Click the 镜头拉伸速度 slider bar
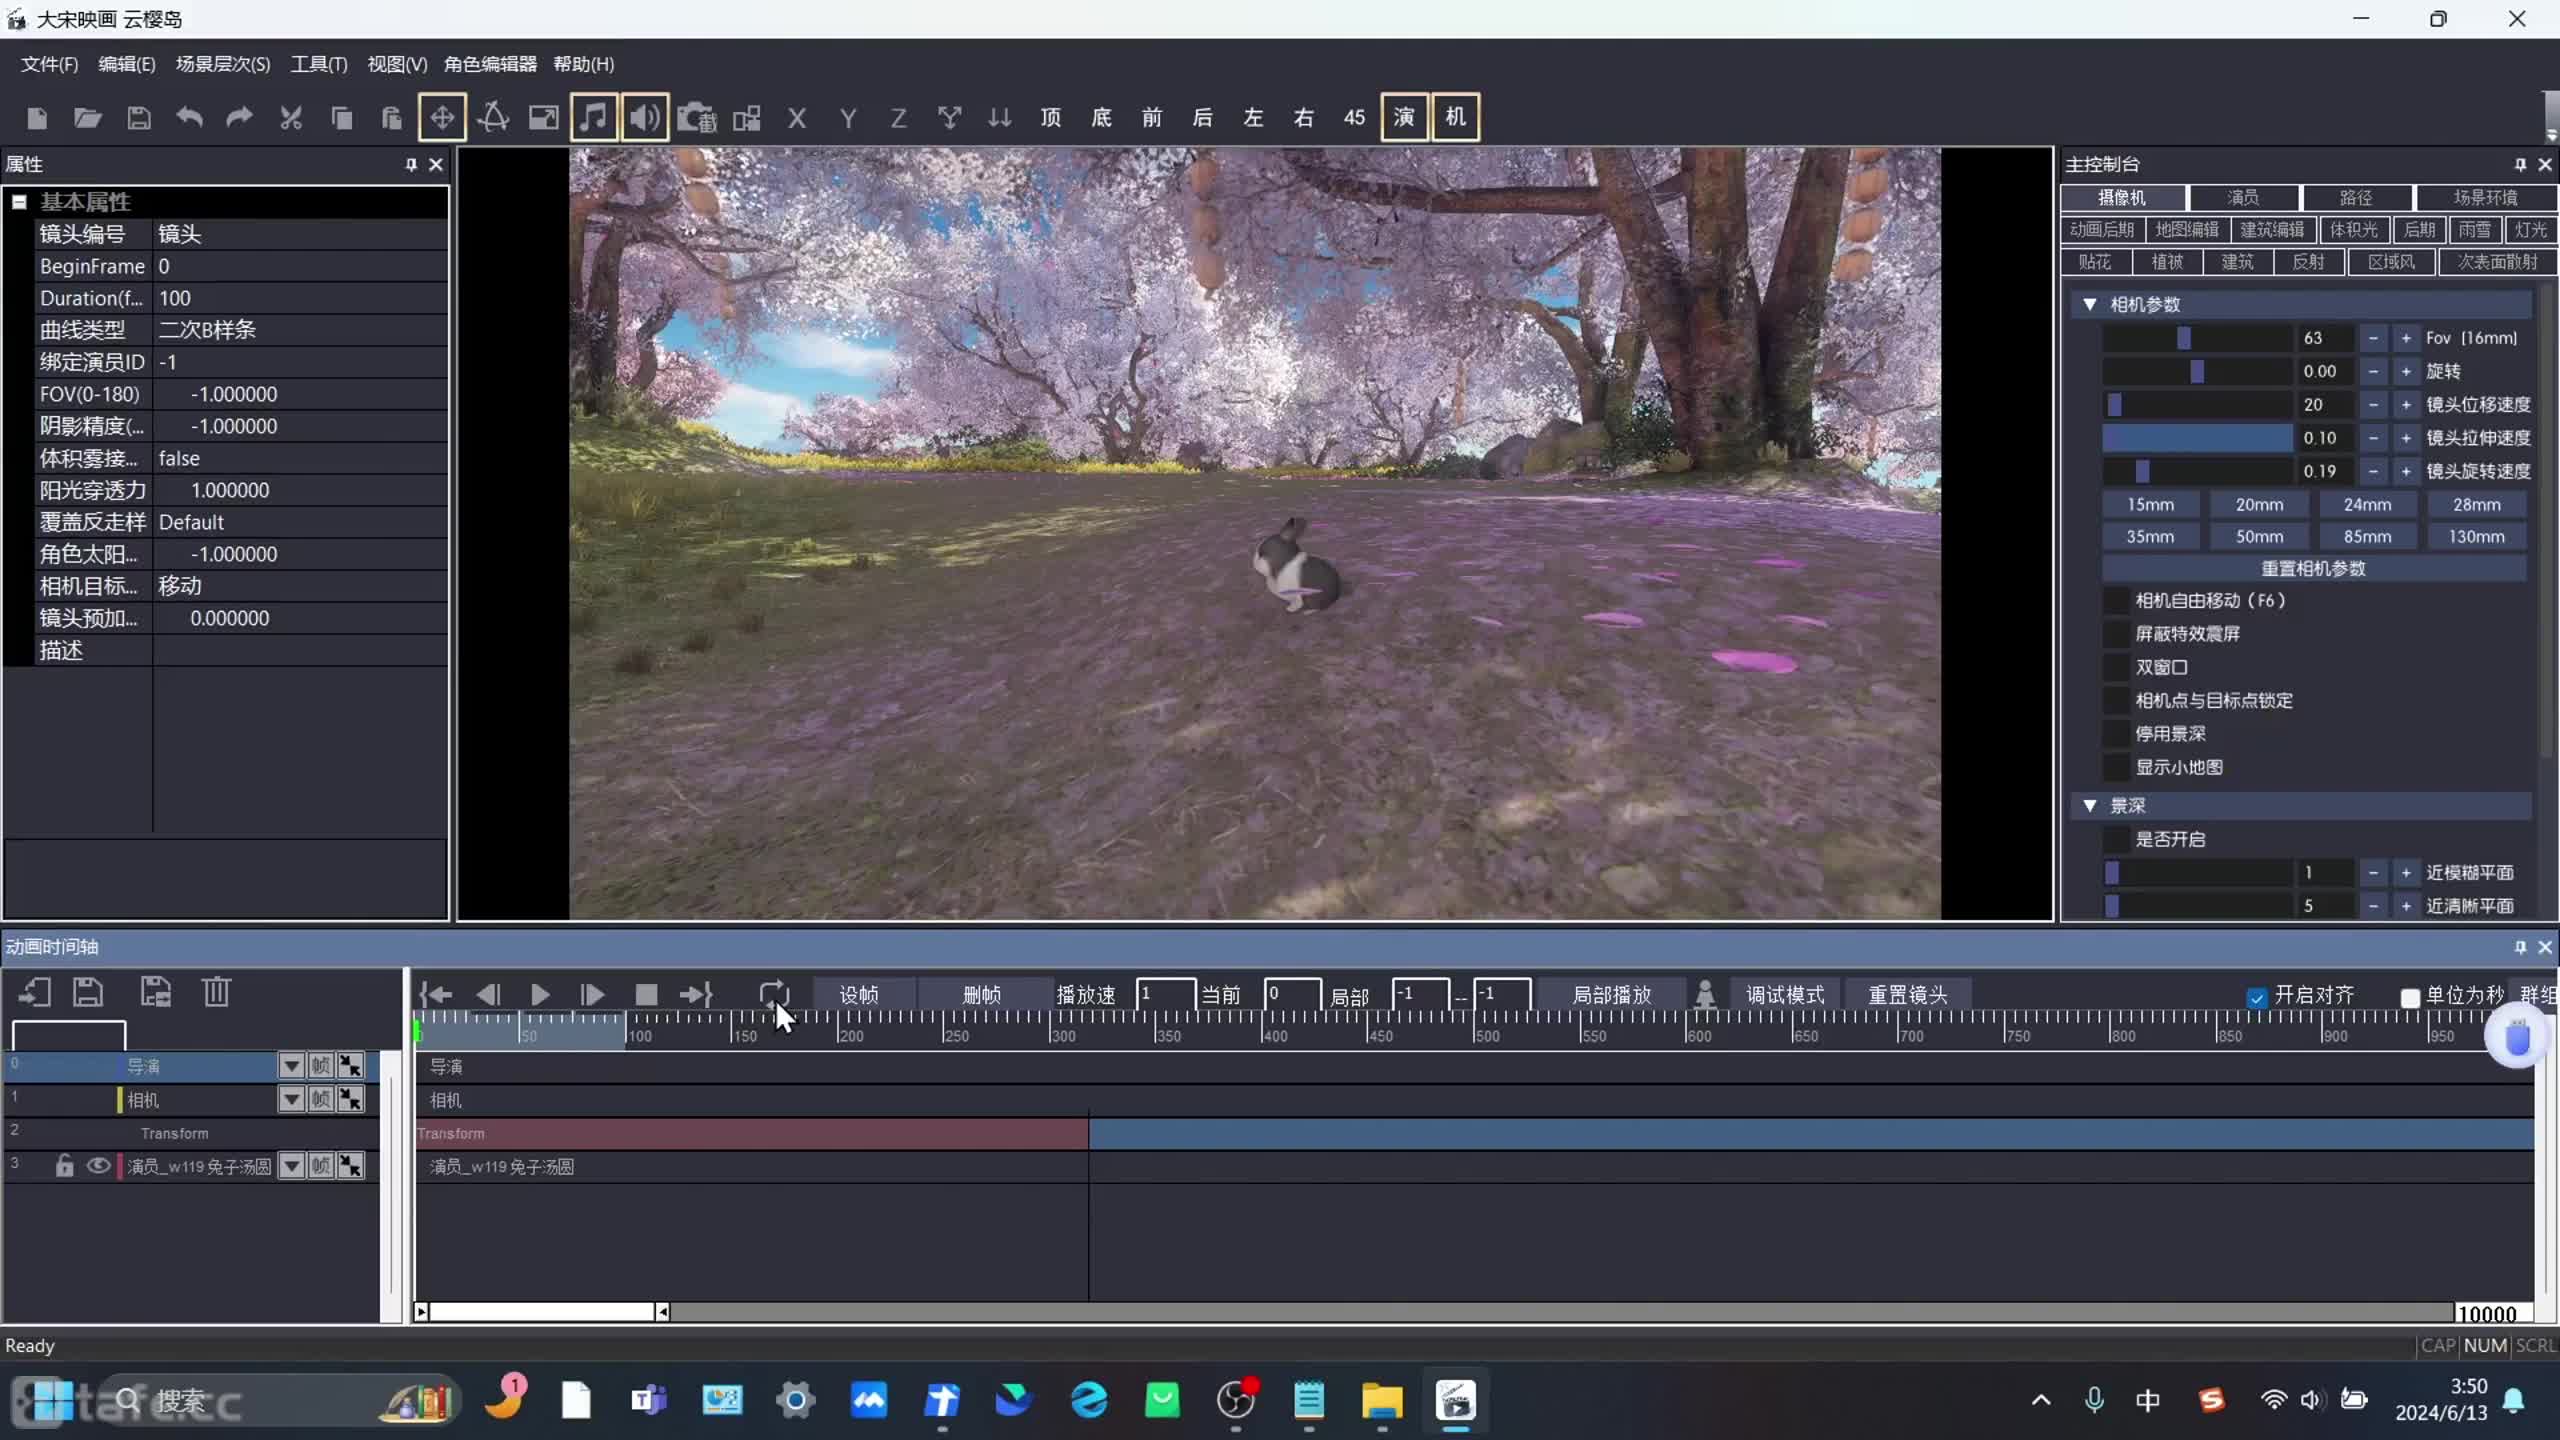 (x=2197, y=438)
